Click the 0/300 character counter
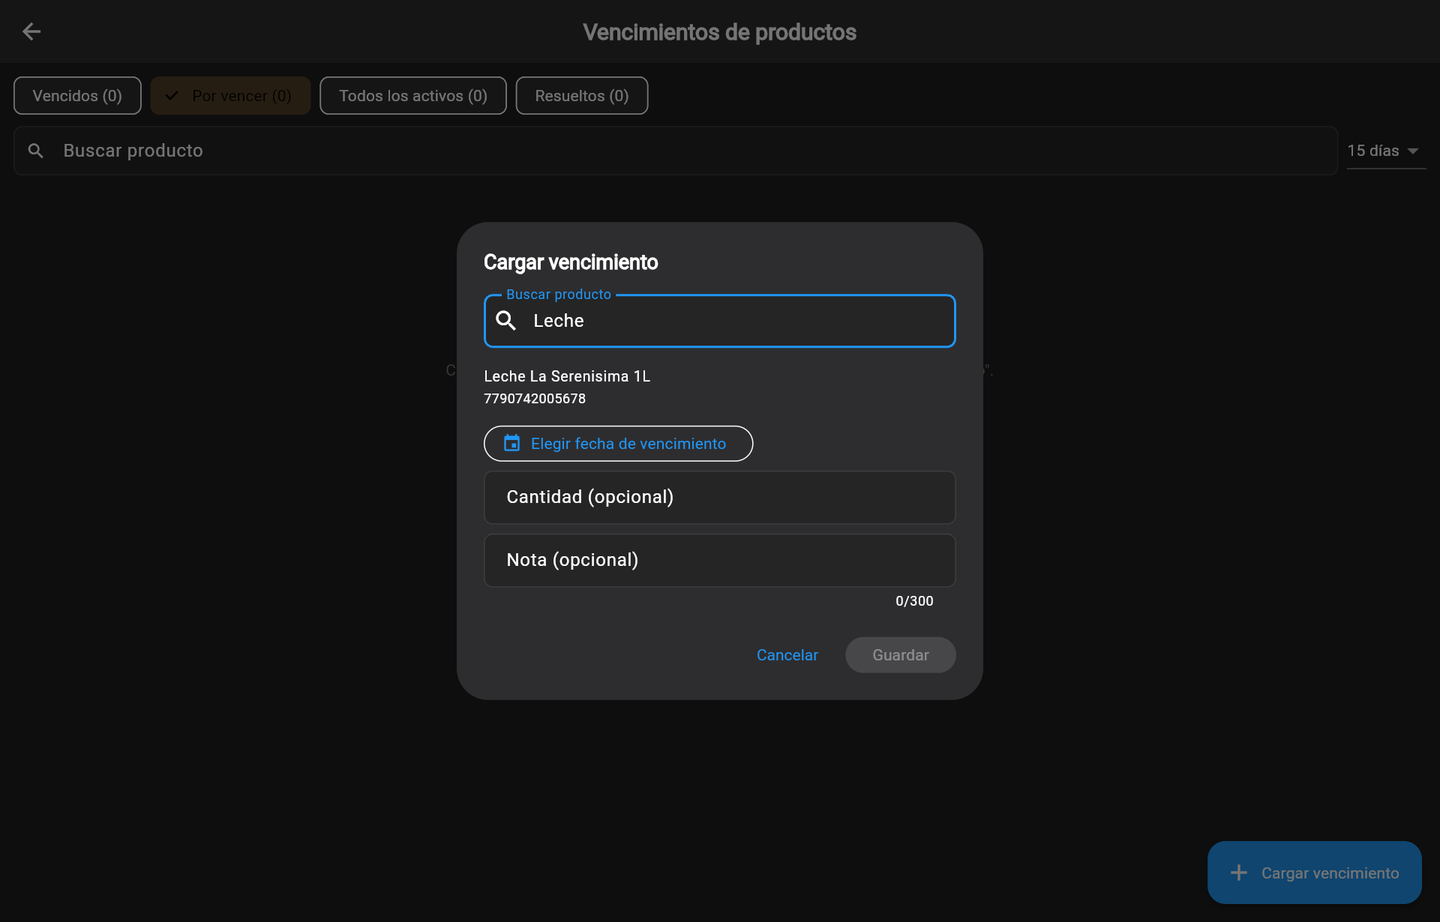Viewport: 1440px width, 922px height. 914,601
